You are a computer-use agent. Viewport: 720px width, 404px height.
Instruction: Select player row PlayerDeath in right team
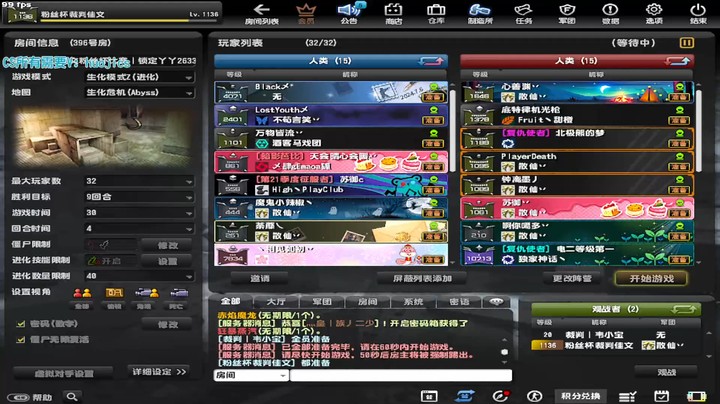577,162
